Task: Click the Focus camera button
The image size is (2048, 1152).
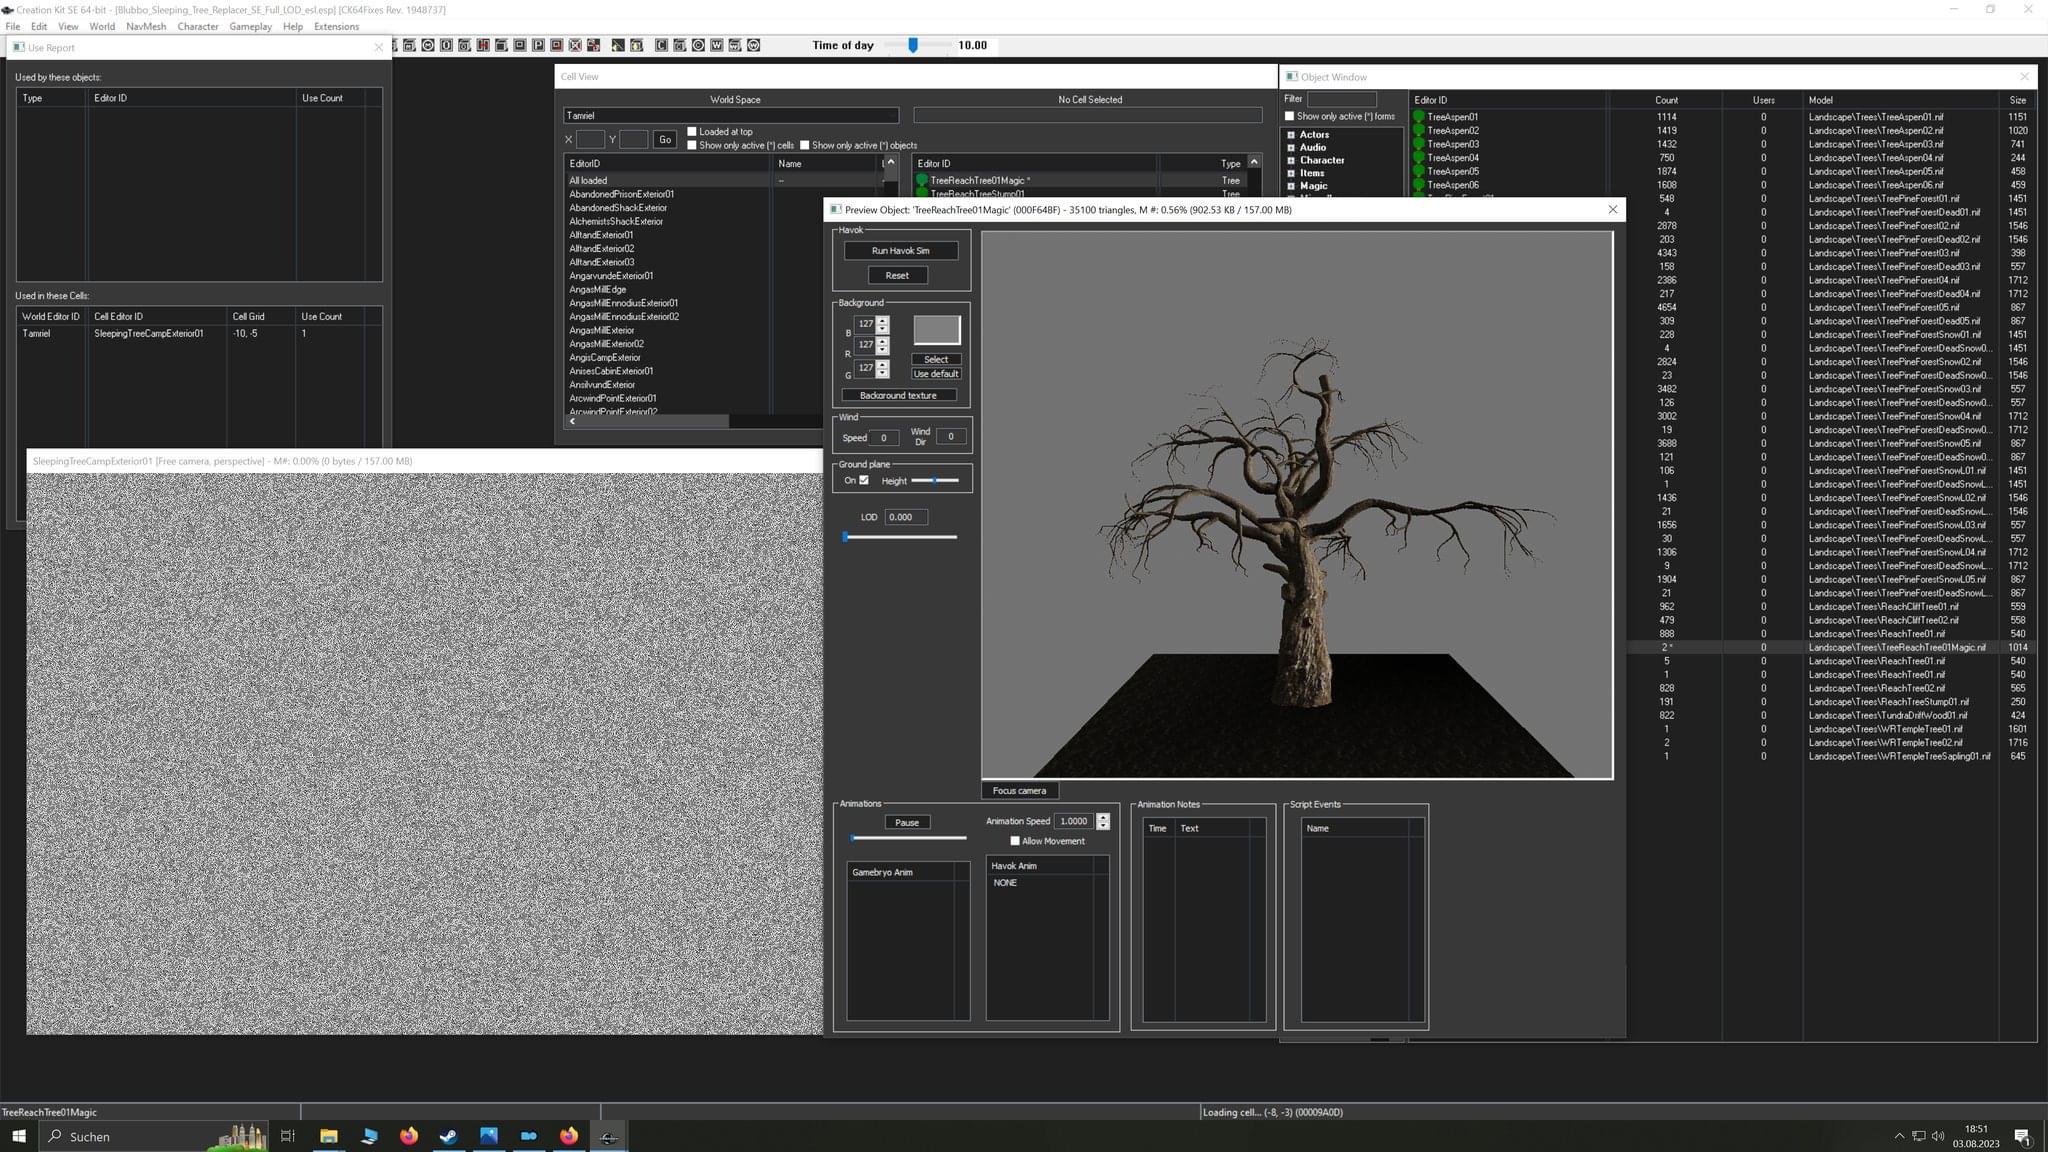Action: pyautogui.click(x=1019, y=791)
